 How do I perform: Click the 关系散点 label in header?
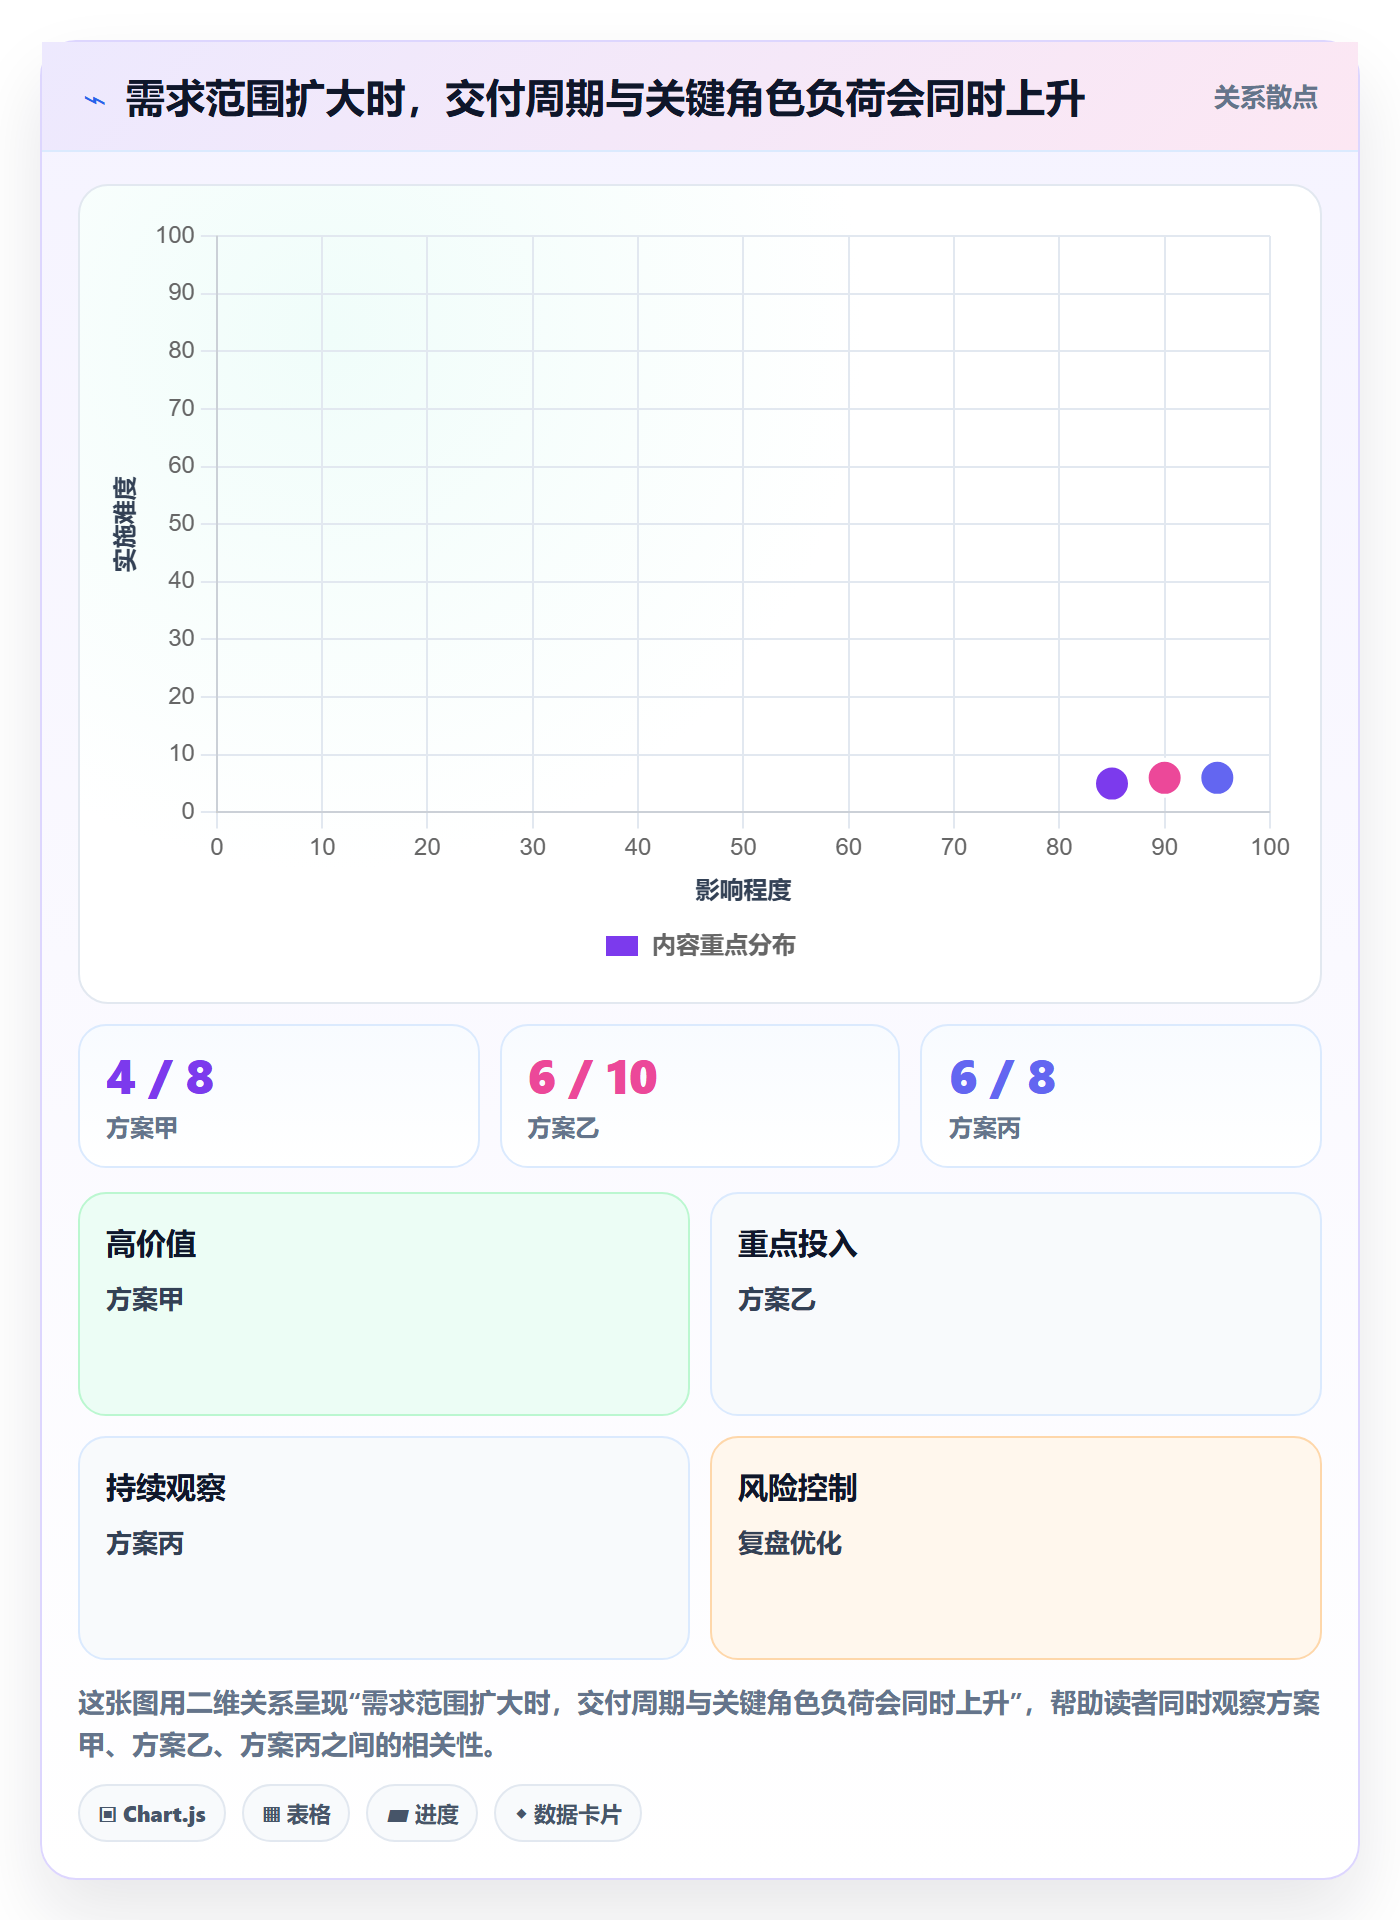[x=1265, y=98]
